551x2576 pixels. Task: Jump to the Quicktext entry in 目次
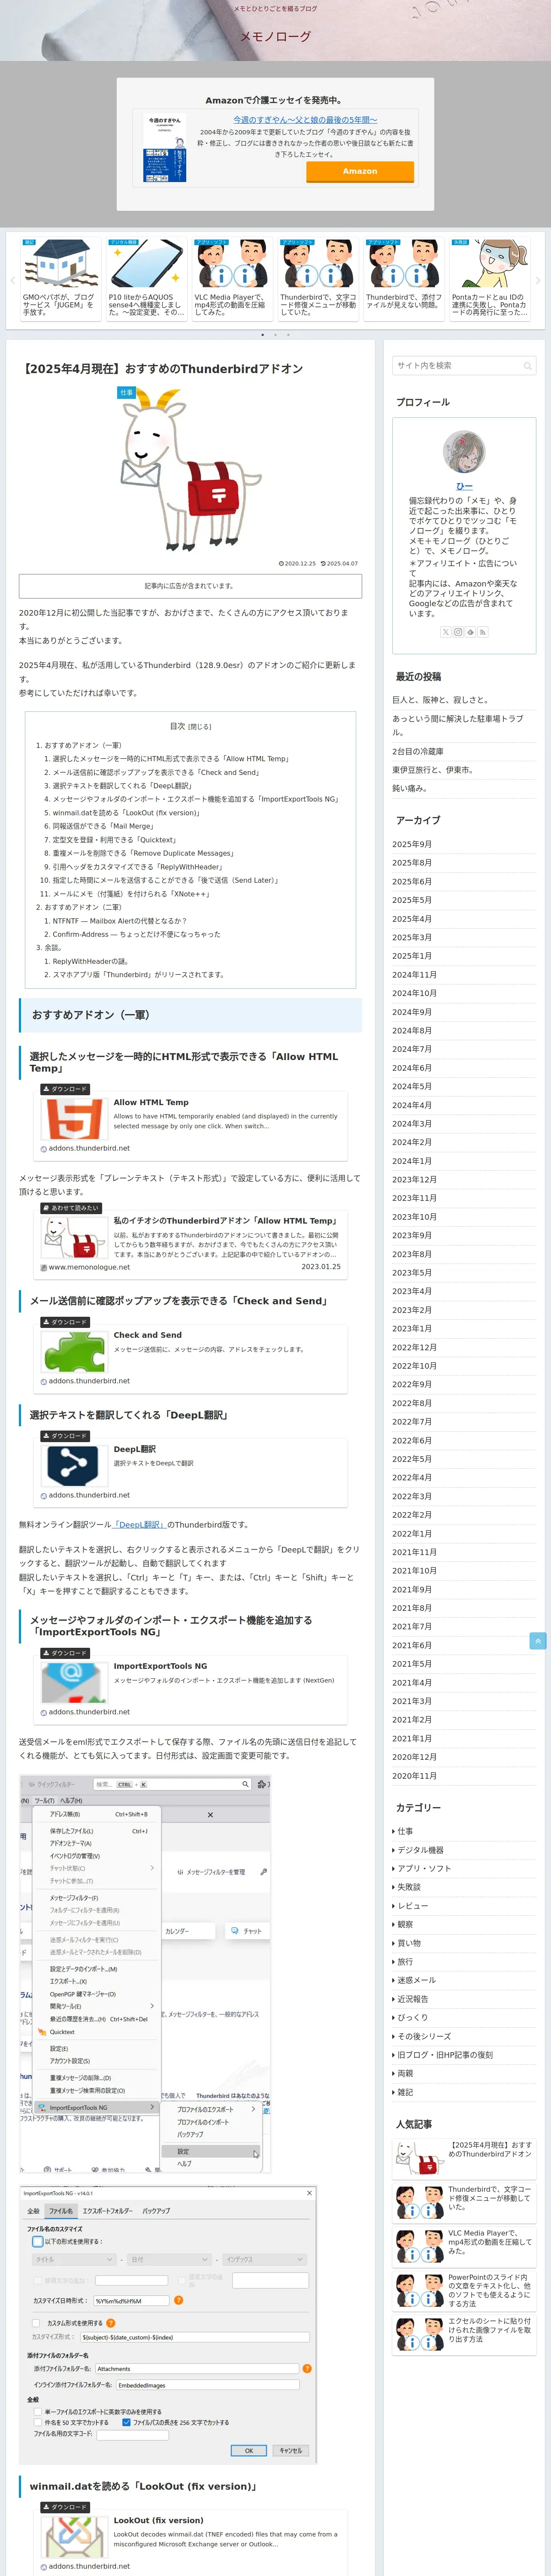pos(115,840)
